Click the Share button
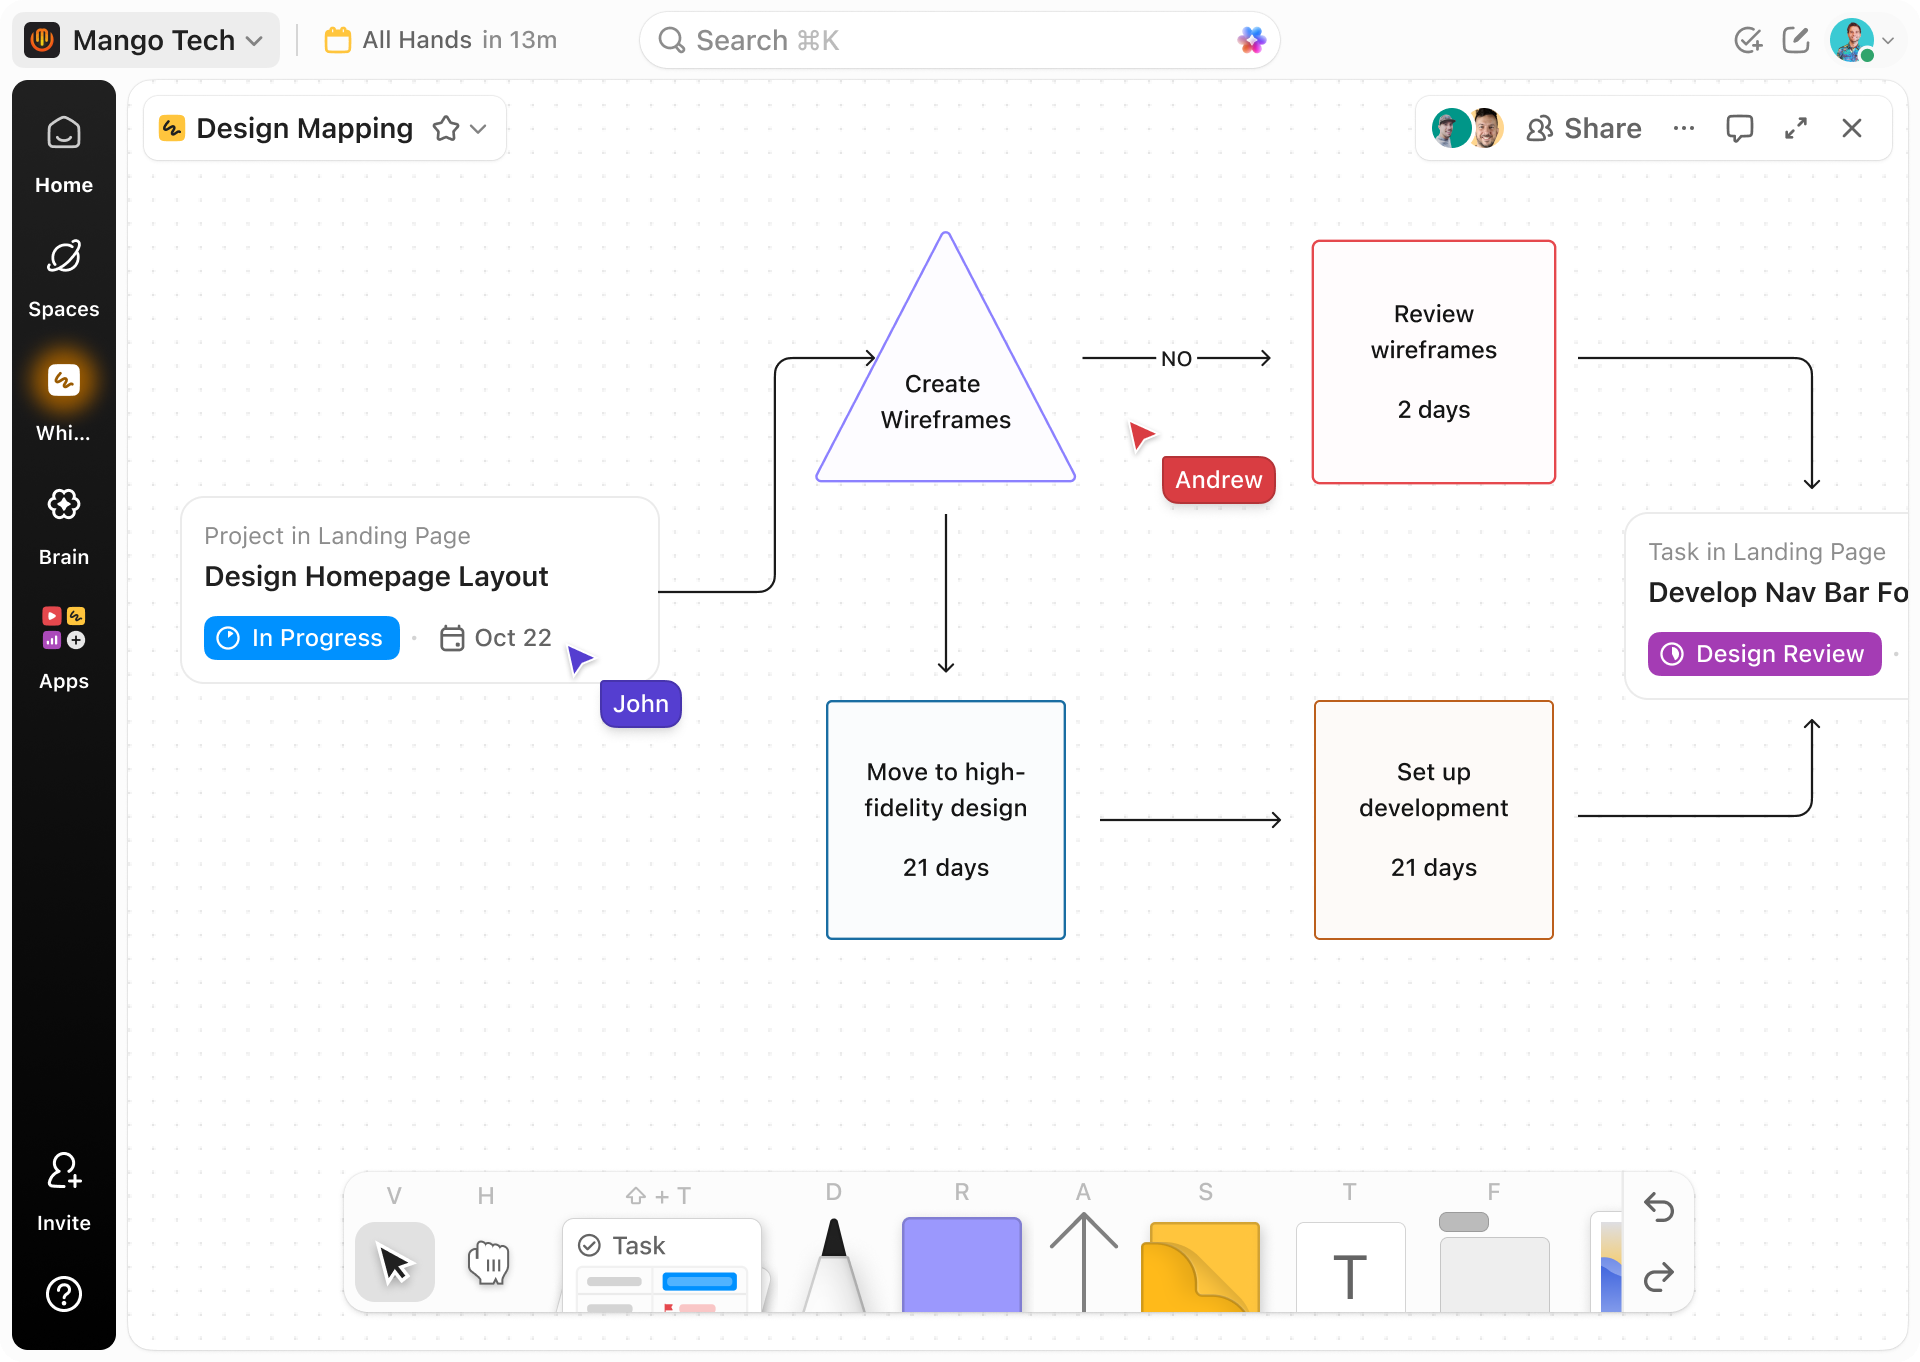 (x=1583, y=128)
